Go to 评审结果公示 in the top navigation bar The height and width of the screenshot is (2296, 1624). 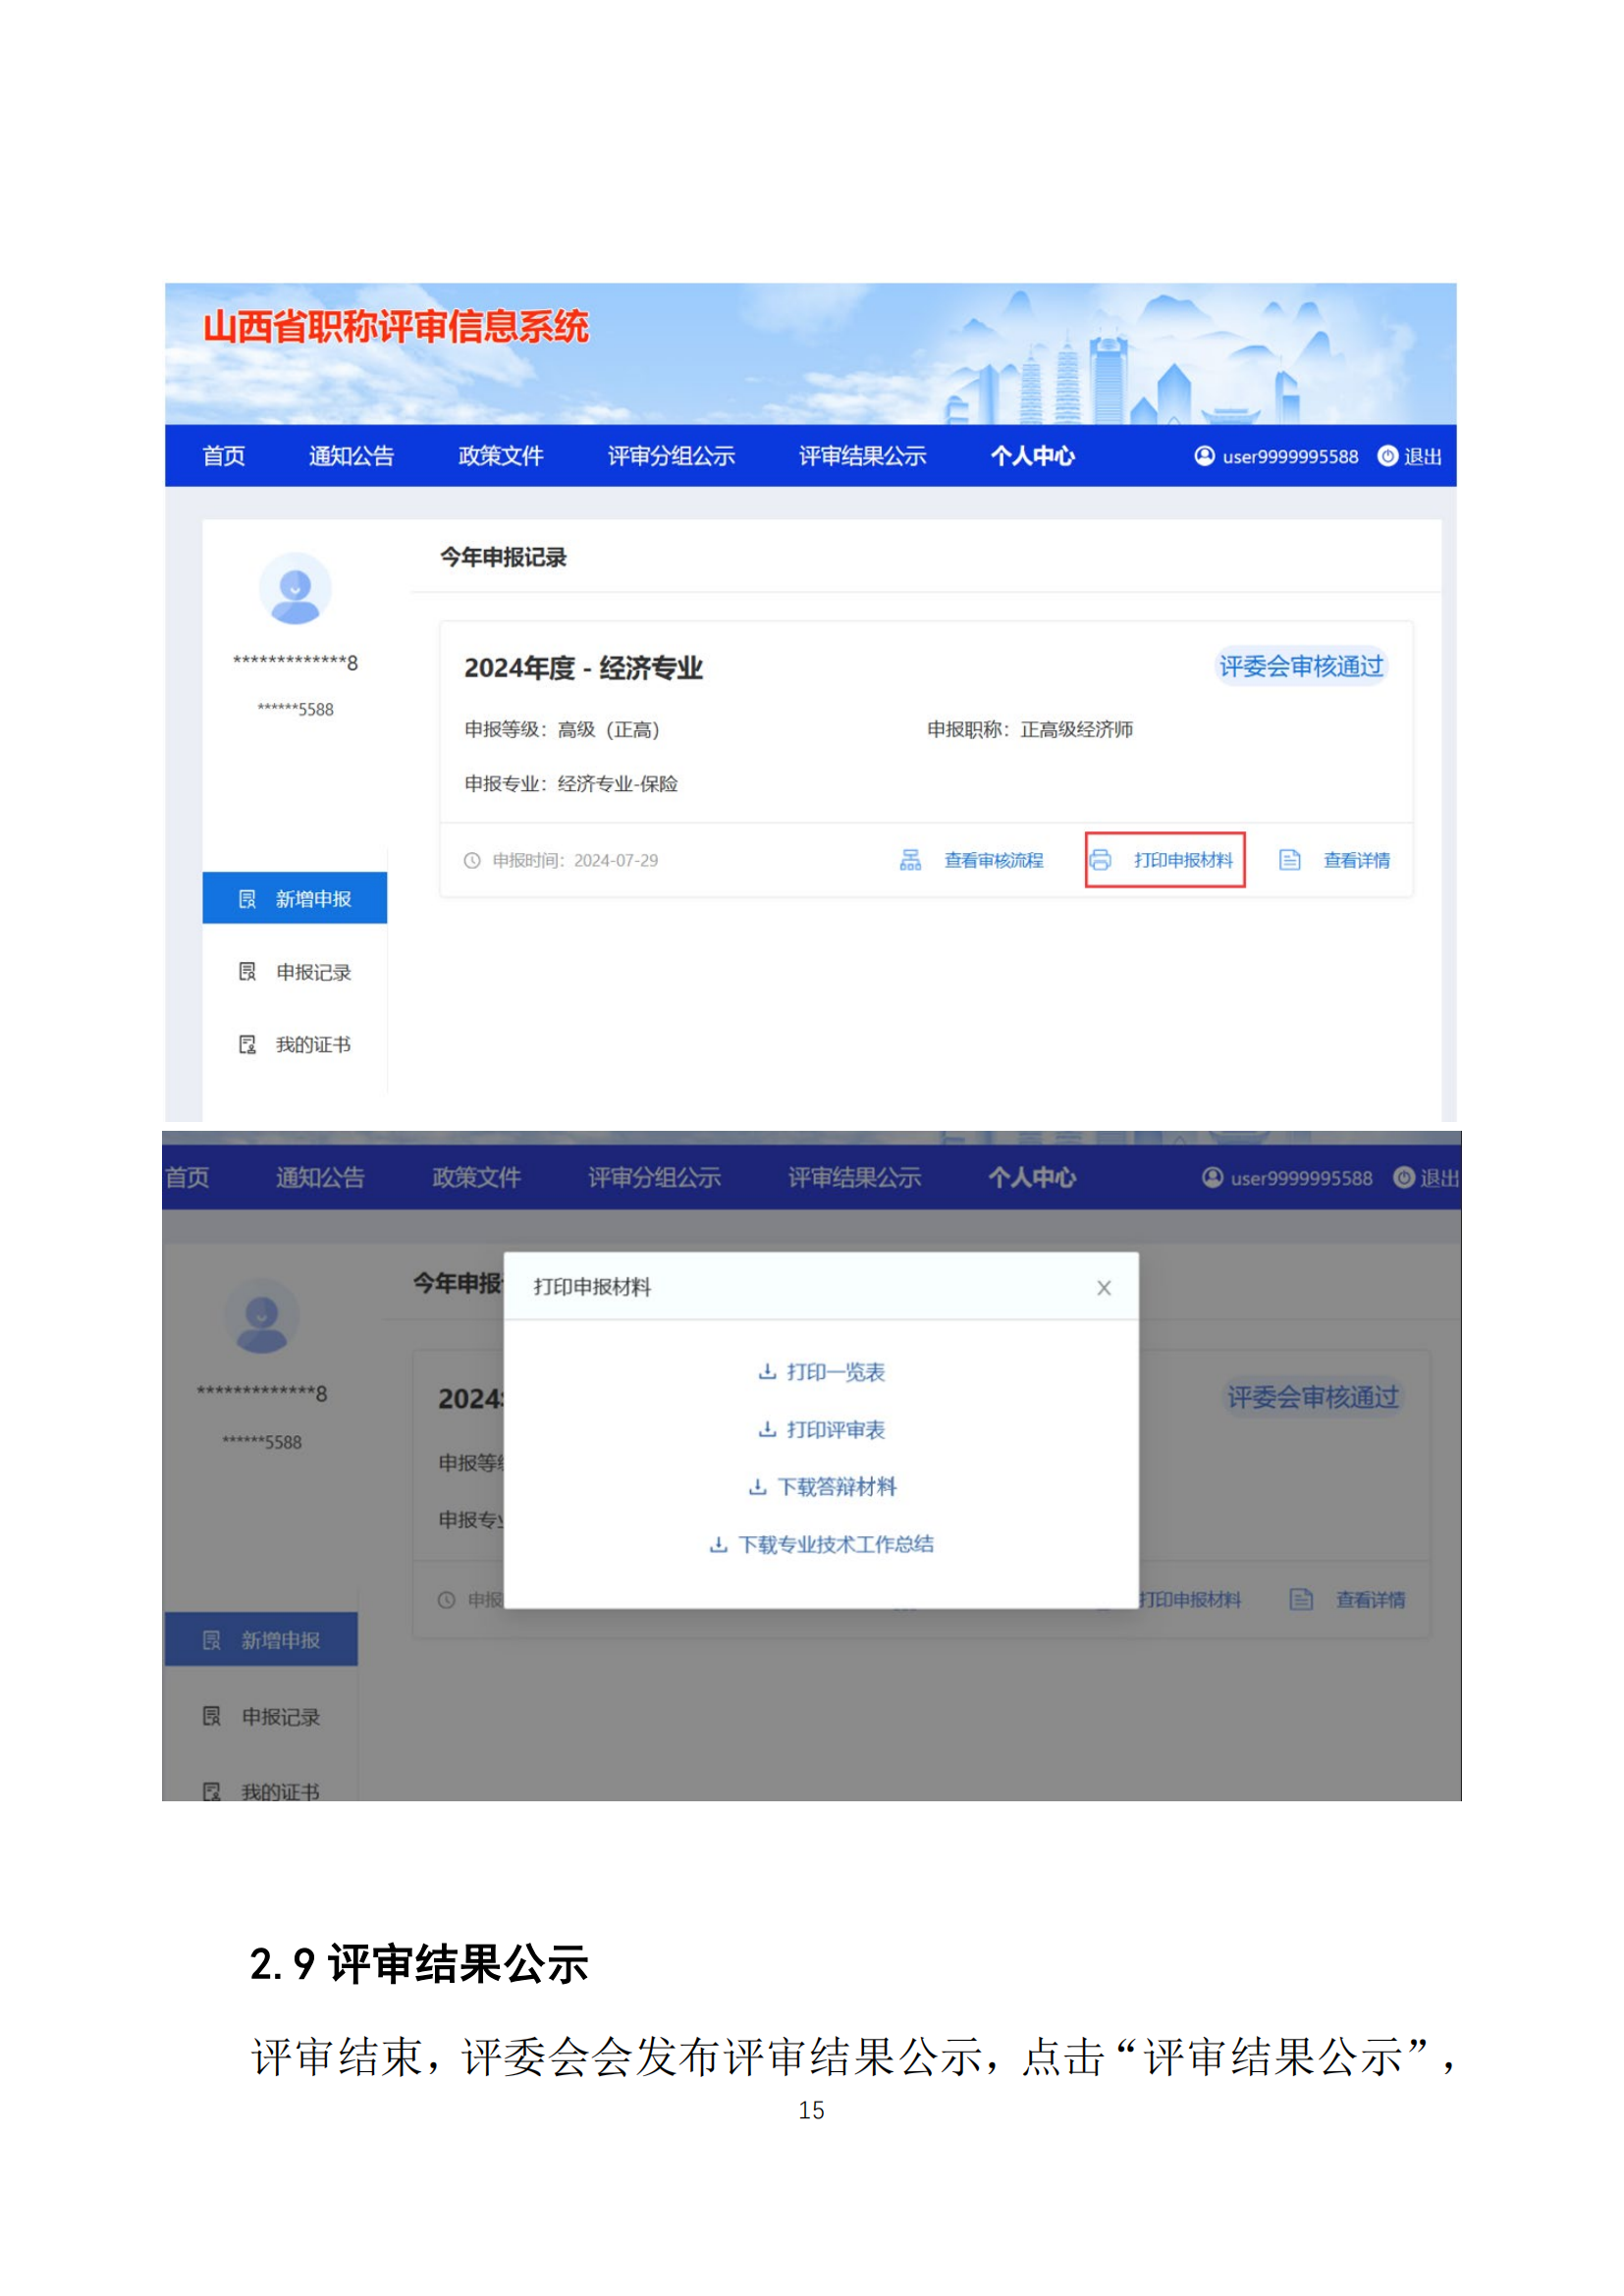coord(862,456)
